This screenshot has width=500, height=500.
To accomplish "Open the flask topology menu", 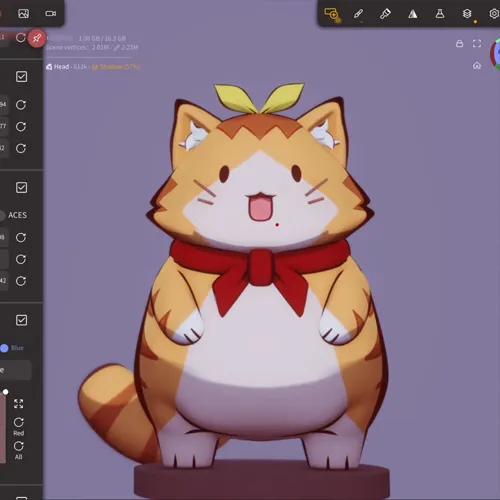I will 440,14.
